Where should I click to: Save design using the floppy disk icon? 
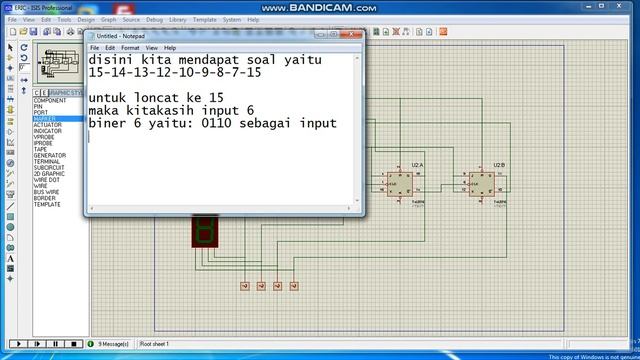[x=33, y=32]
